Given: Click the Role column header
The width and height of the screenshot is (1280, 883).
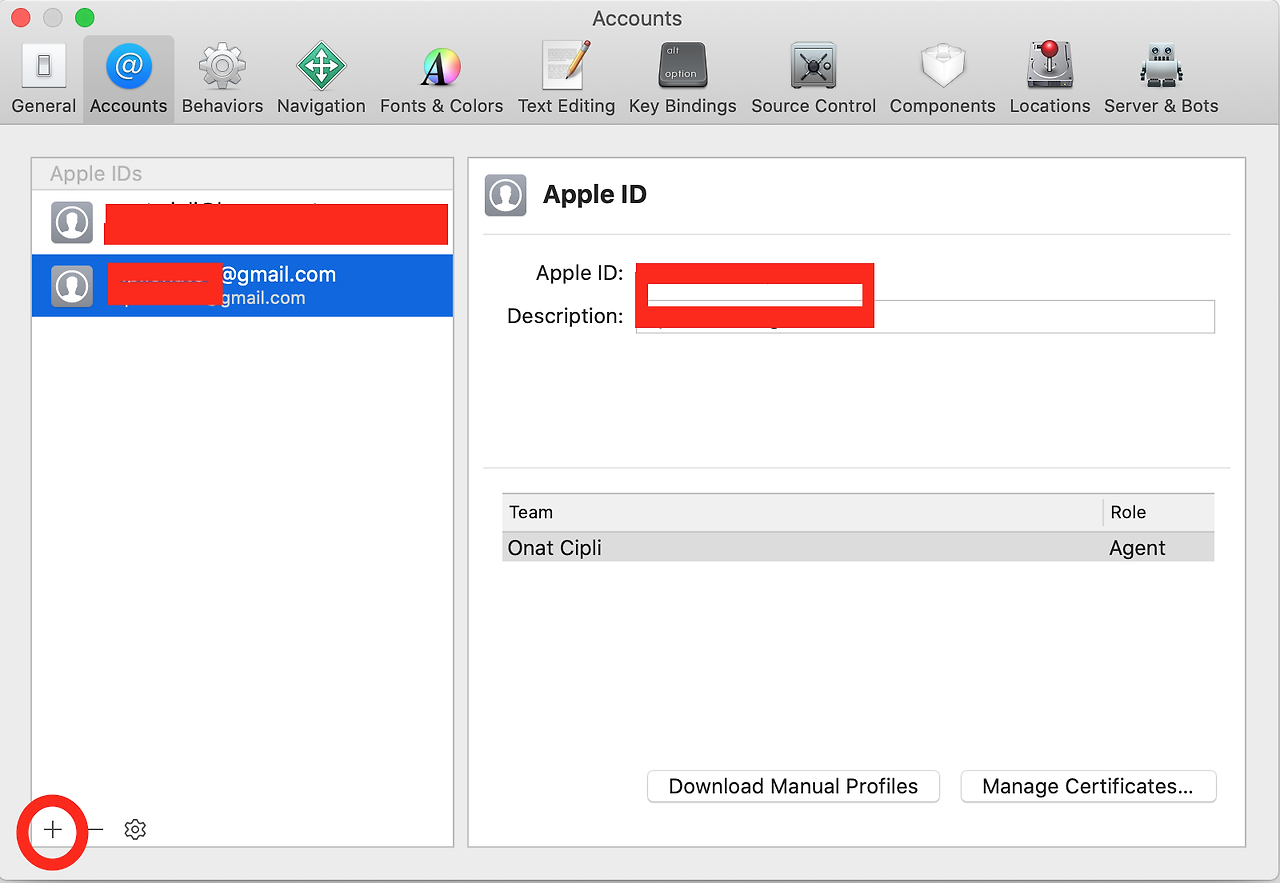Looking at the screenshot, I should [1159, 512].
